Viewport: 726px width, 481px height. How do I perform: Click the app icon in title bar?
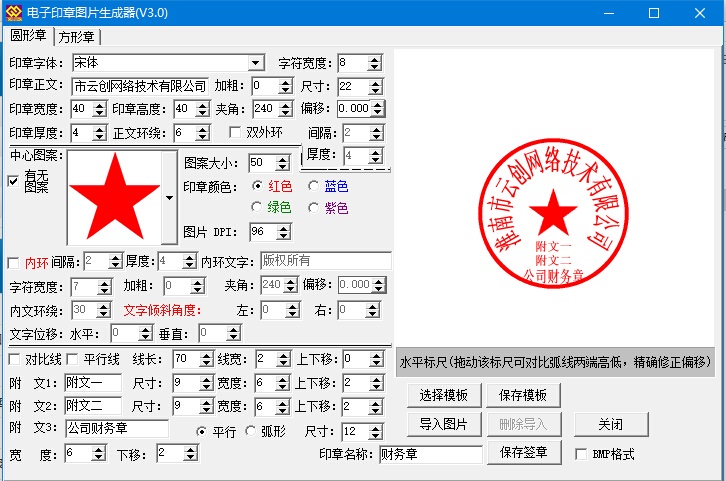pyautogui.click(x=13, y=13)
